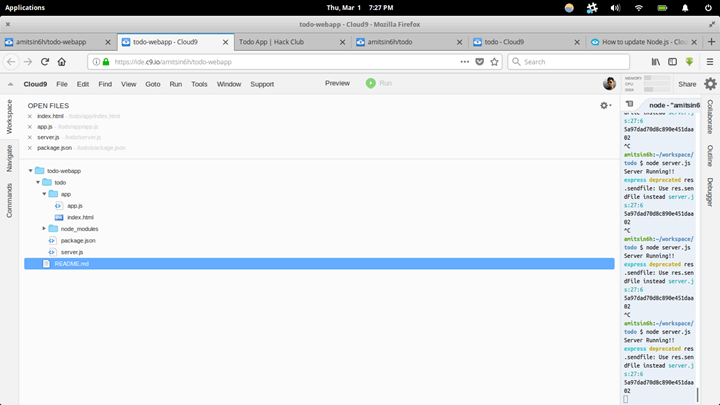Image resolution: width=720 pixels, height=405 pixels.
Task: Open the Applications menu
Action: tap(25, 8)
